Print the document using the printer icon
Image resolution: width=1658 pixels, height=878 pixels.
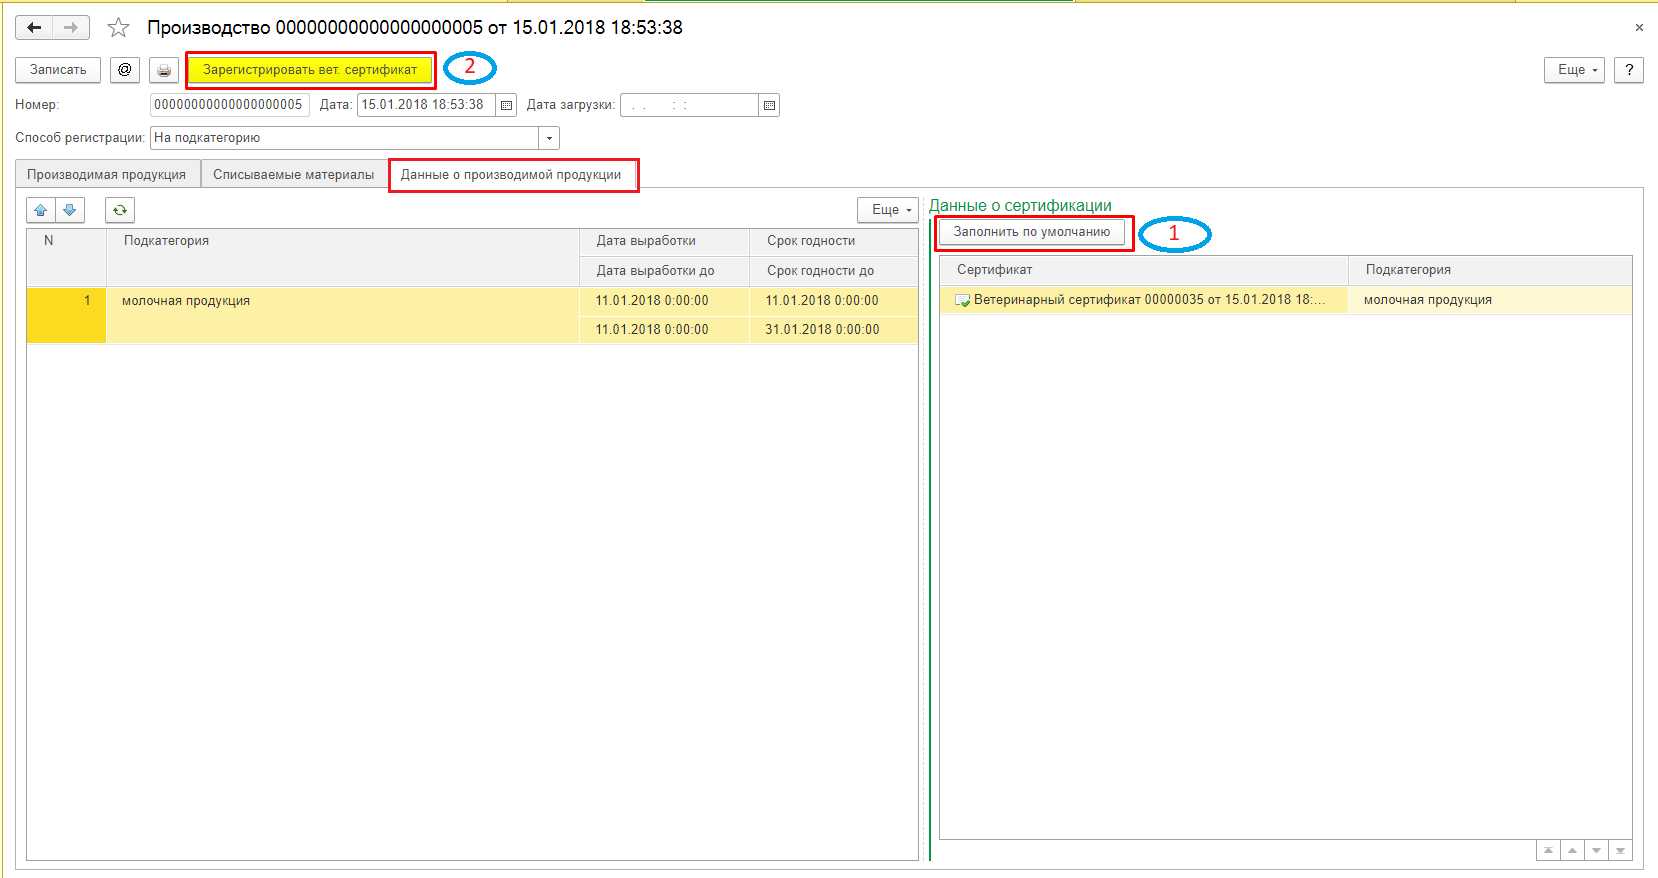click(164, 70)
